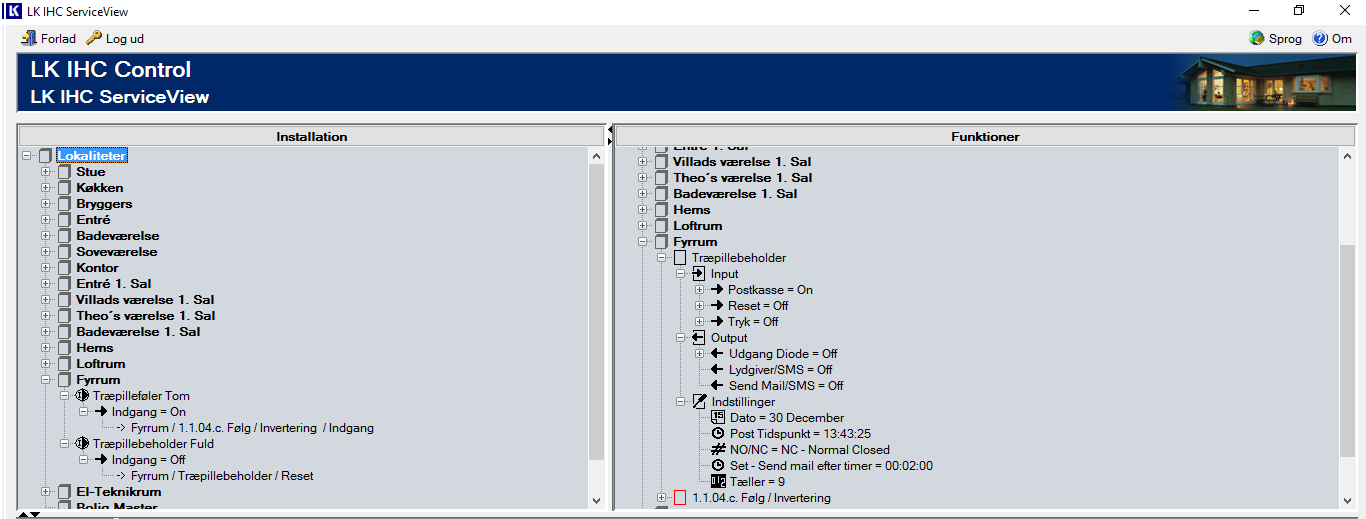Click the splitter collapse arrows between panels
Screen dimensions: 1366x519
(x=610, y=136)
